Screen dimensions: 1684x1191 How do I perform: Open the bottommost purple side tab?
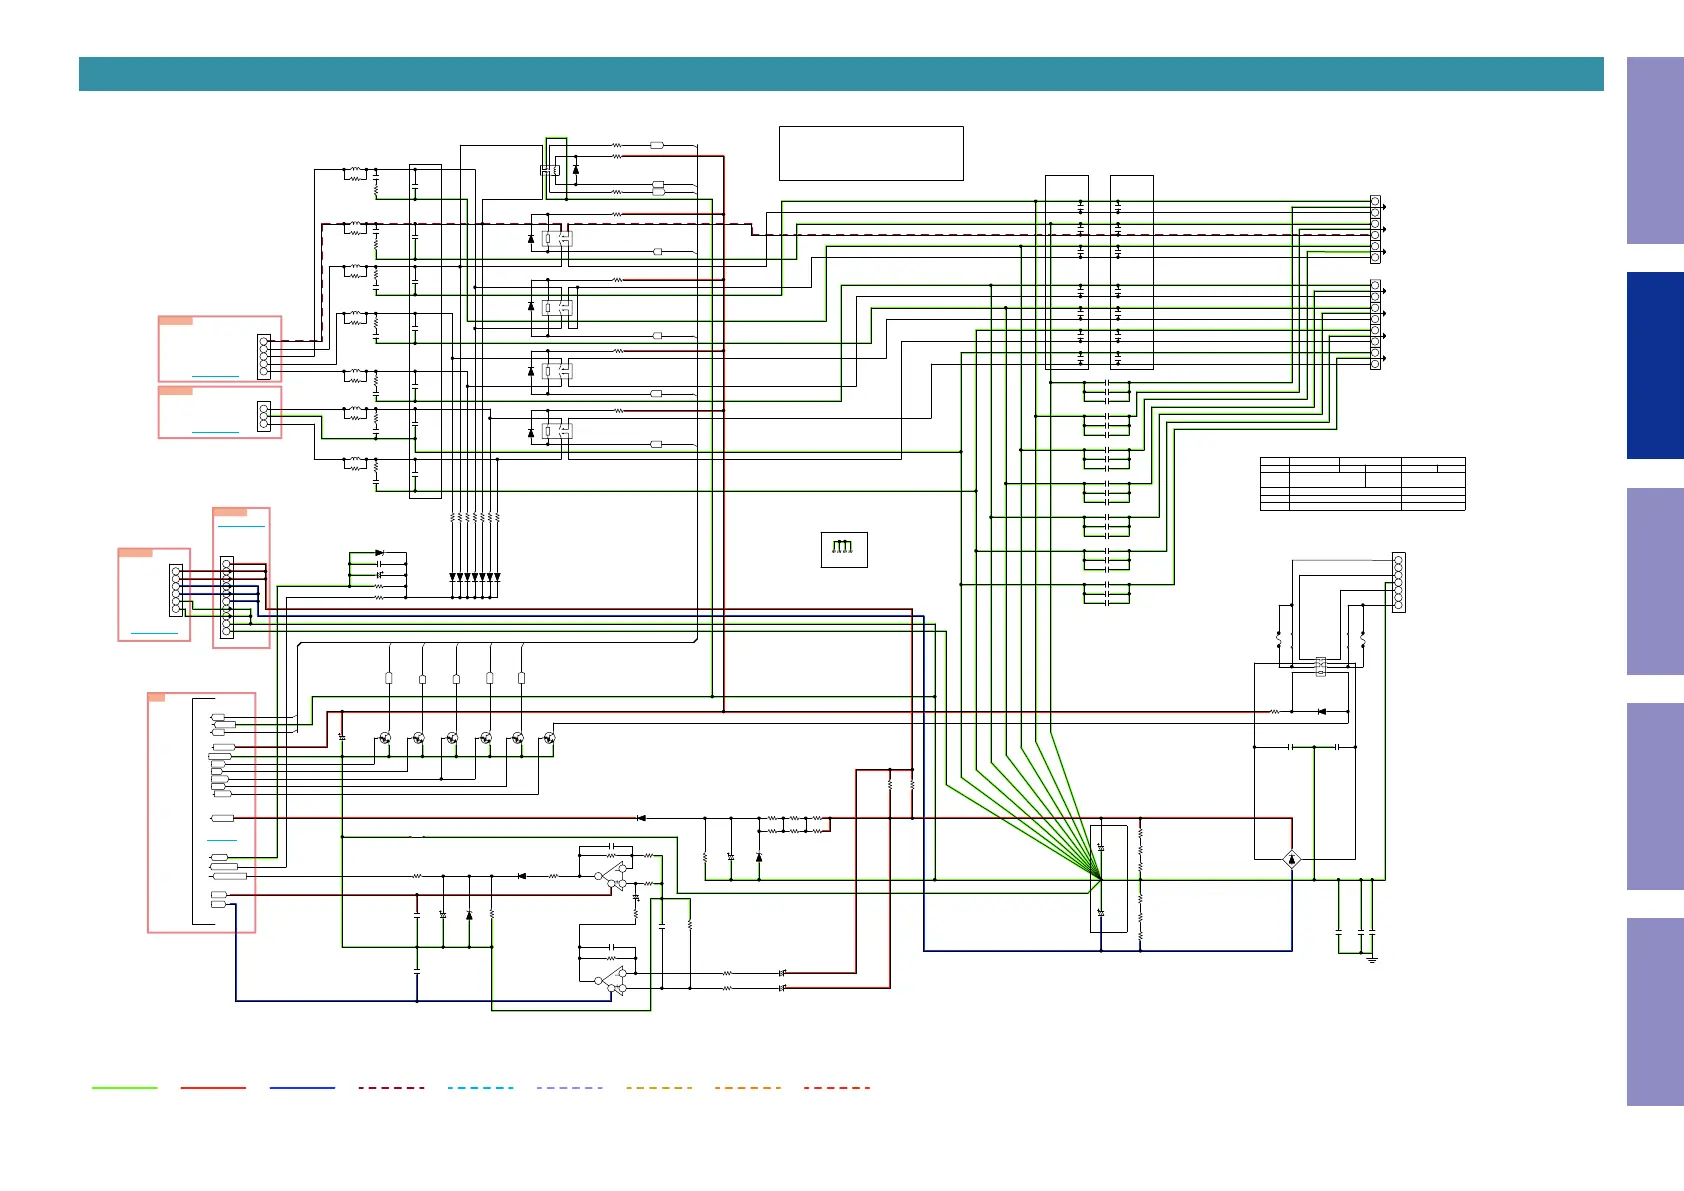click(x=1655, y=1012)
